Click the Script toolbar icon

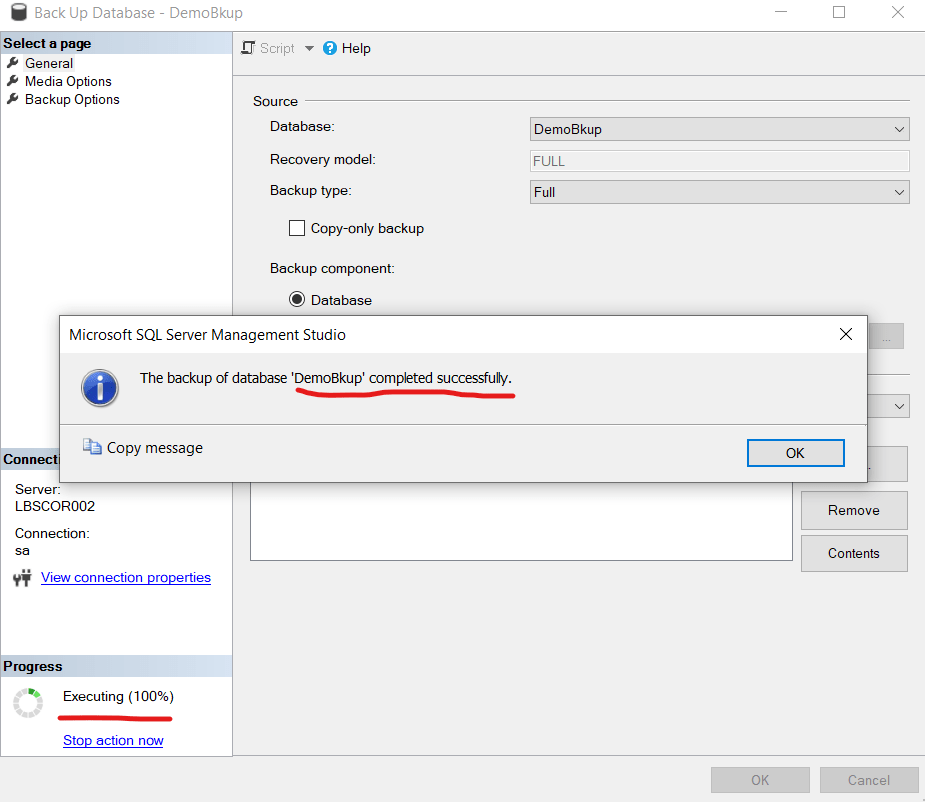click(x=249, y=48)
